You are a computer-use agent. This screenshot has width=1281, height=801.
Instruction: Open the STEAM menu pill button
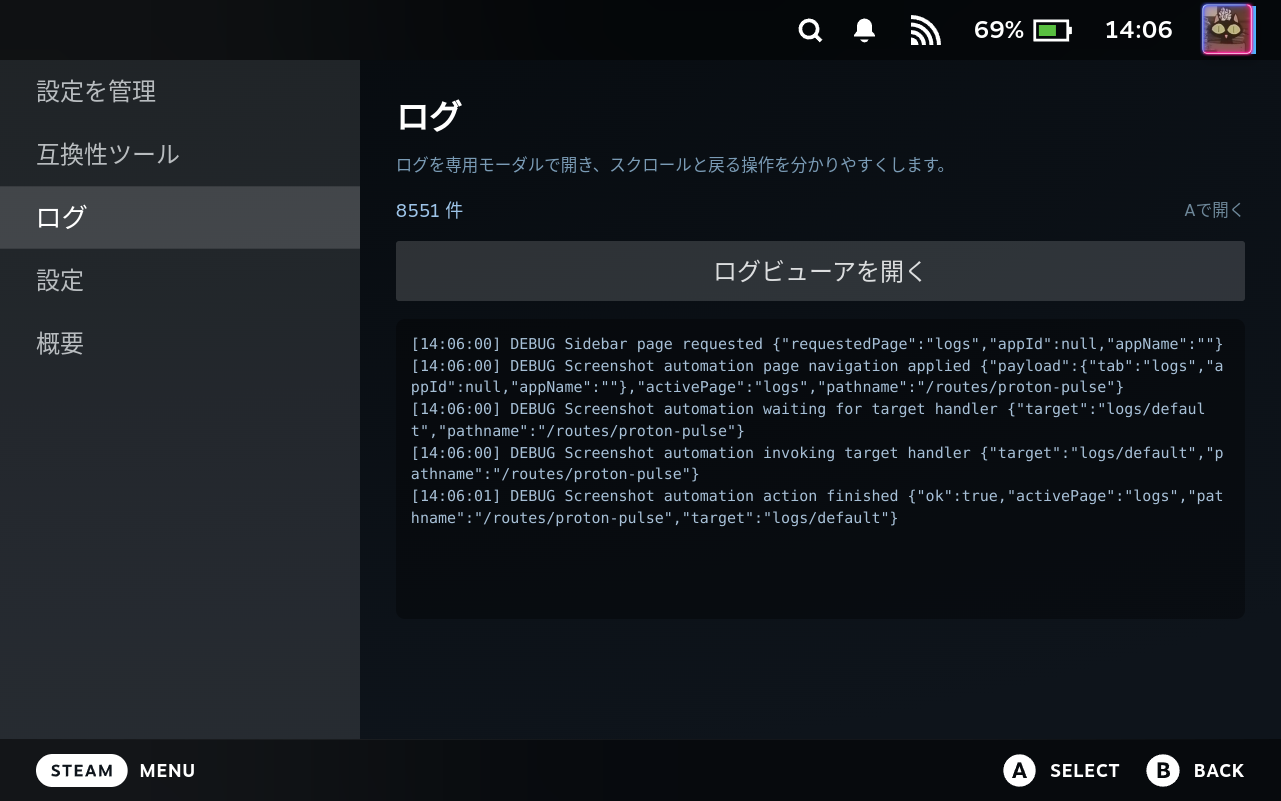click(x=82, y=770)
